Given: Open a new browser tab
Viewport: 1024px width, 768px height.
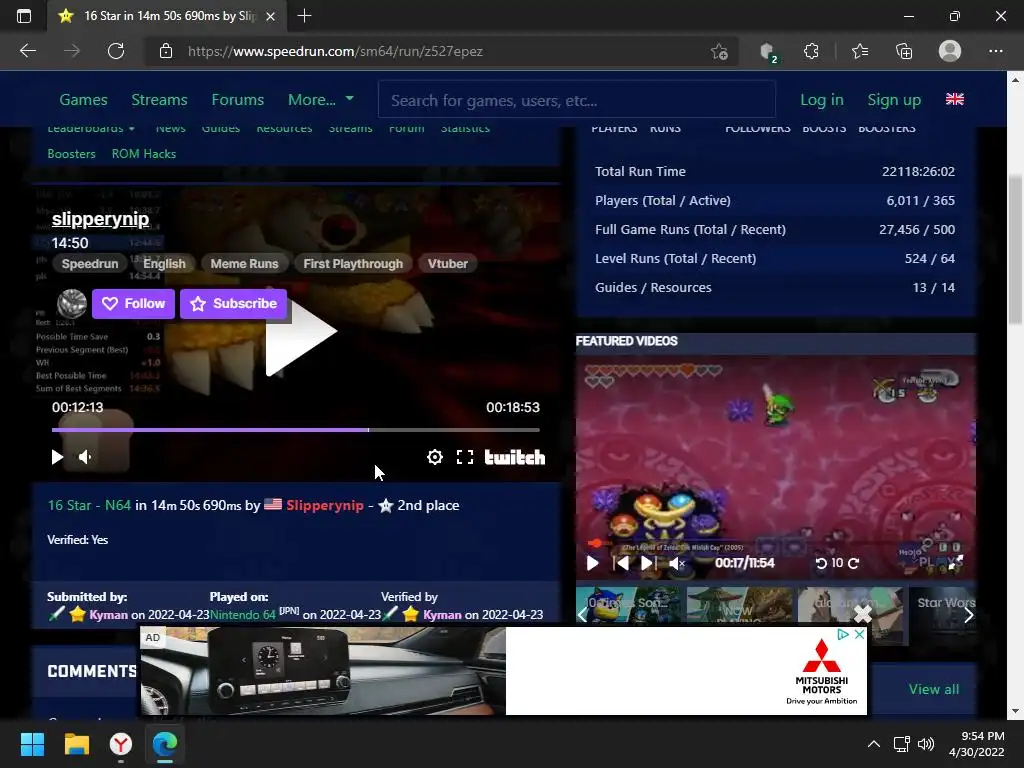Looking at the screenshot, I should 304,16.
